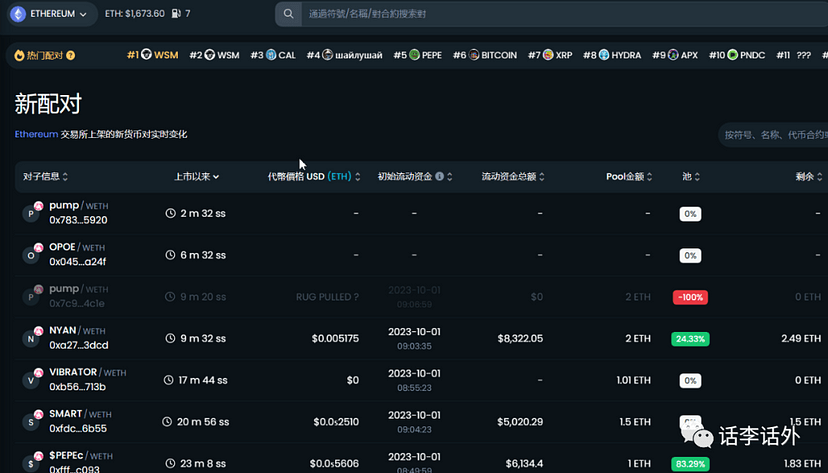828x473 pixels.
Task: Open hot pair #1 WSM
Action: point(153,55)
